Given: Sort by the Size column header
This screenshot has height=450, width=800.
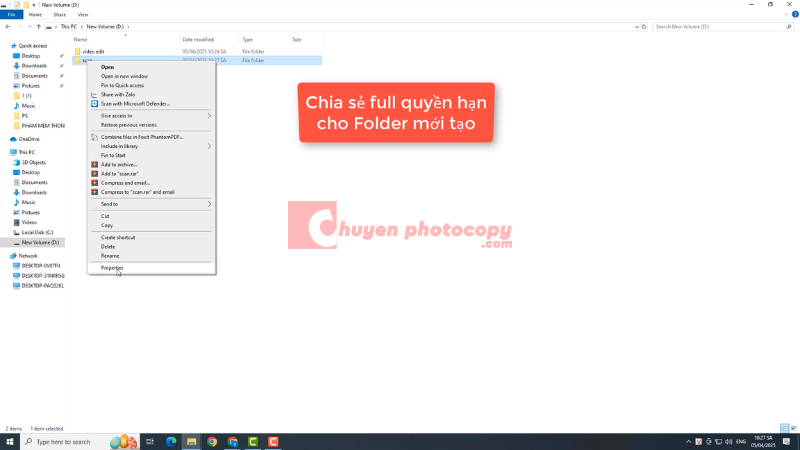Looking at the screenshot, I should tap(306, 39).
